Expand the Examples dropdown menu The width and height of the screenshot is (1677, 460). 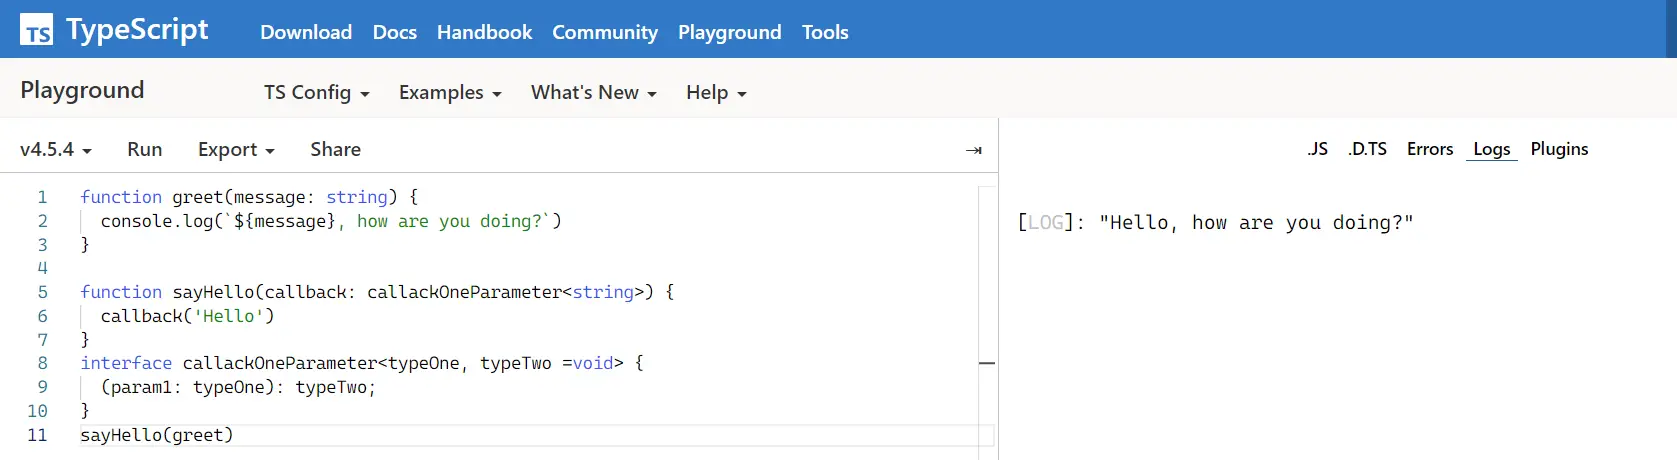[x=450, y=92]
